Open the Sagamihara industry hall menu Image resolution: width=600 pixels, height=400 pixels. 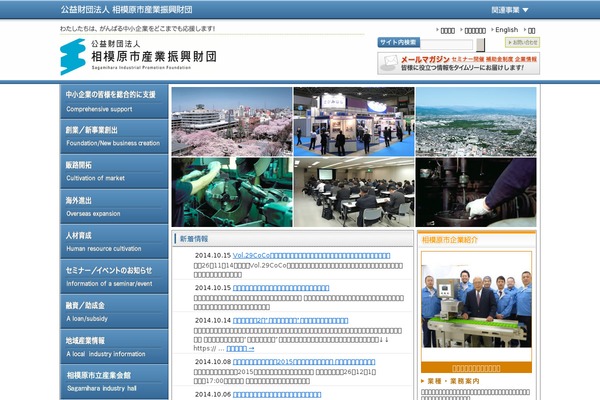[x=114, y=382]
